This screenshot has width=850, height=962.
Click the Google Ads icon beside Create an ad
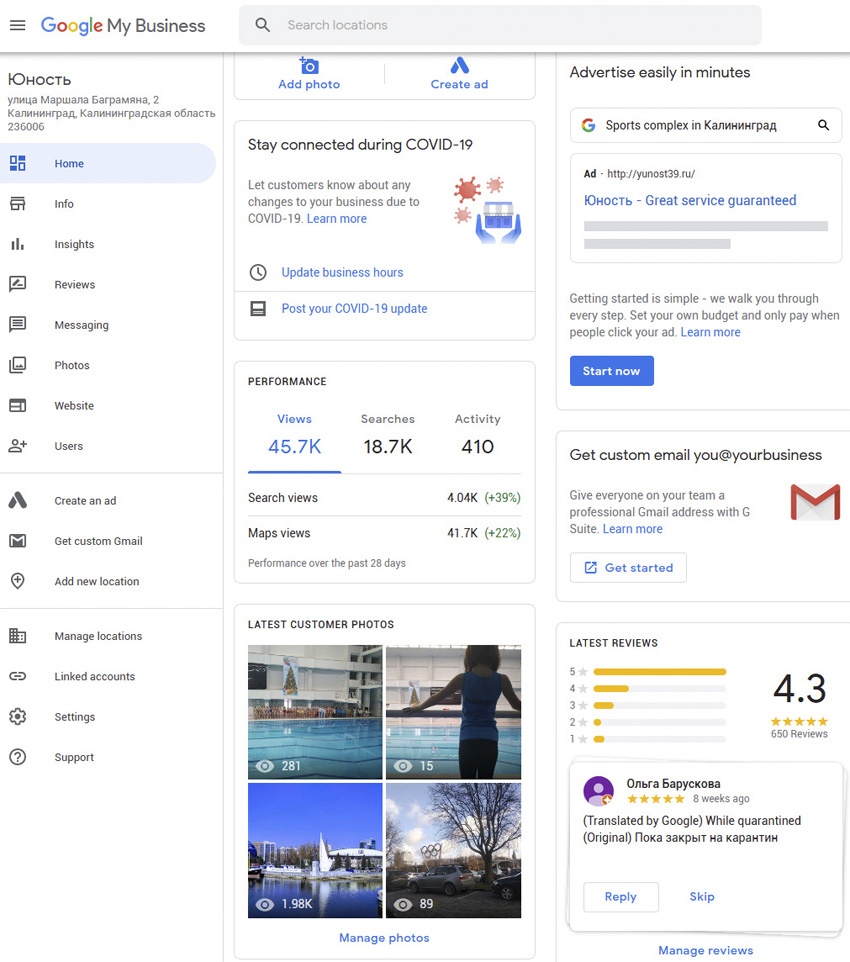18,501
